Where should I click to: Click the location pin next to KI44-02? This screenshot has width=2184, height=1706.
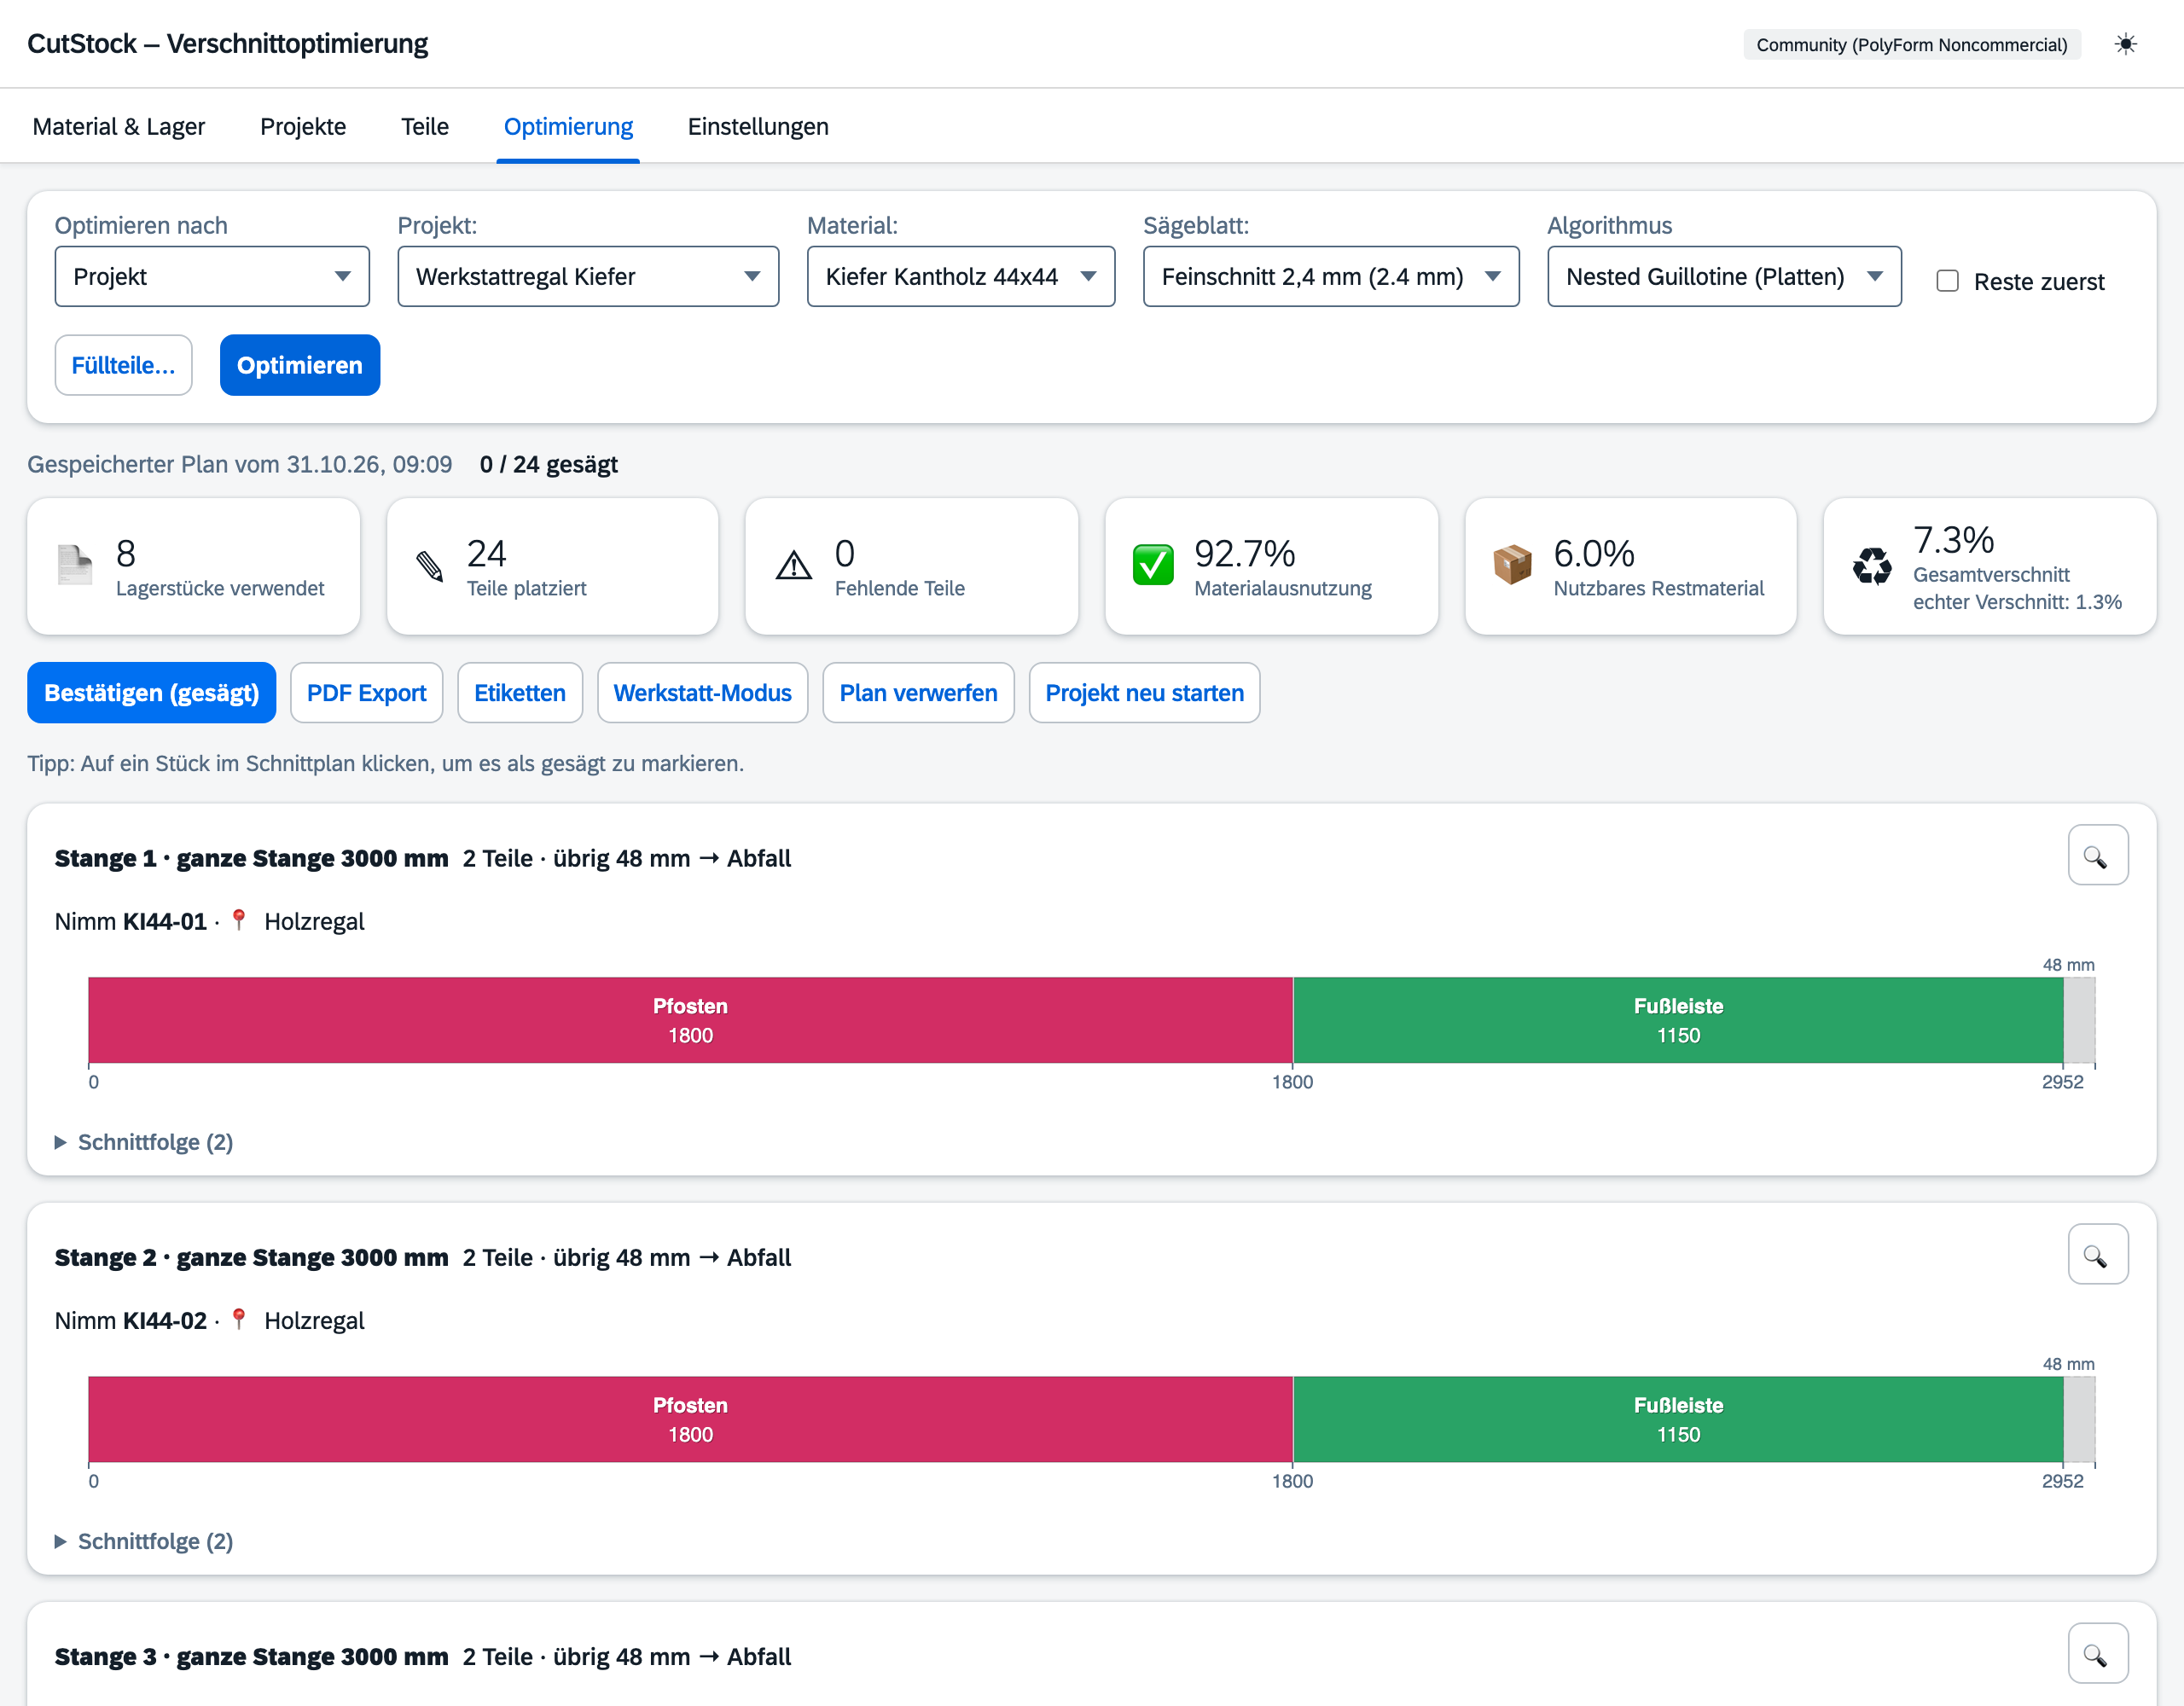click(x=238, y=1319)
